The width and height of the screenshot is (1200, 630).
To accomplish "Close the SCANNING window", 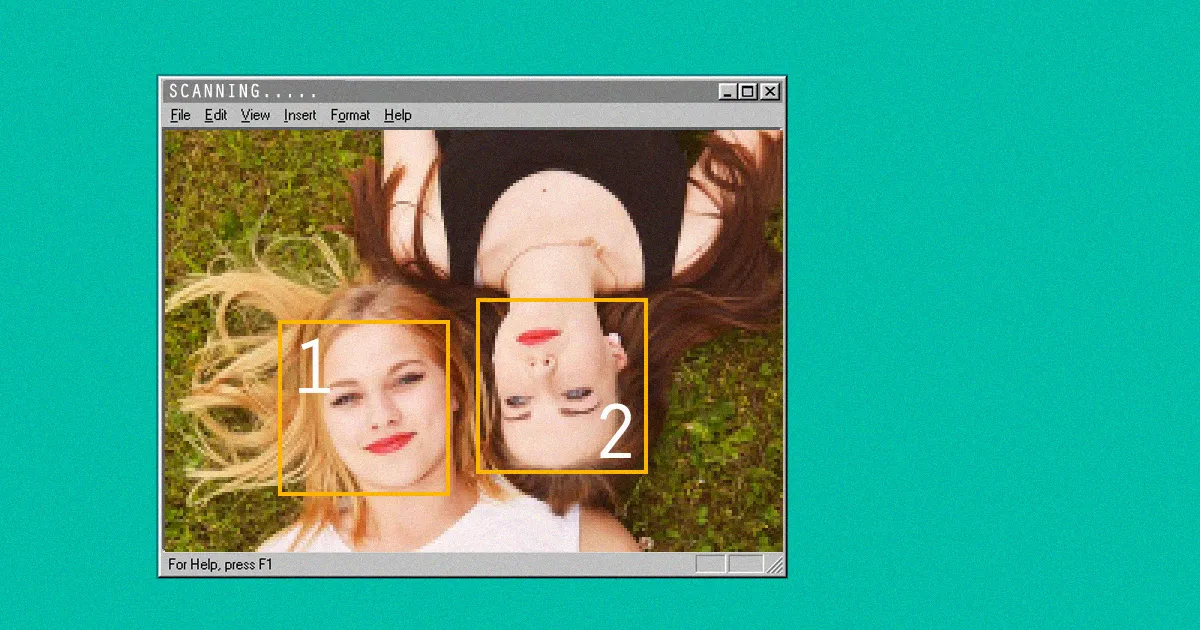I will (769, 91).
